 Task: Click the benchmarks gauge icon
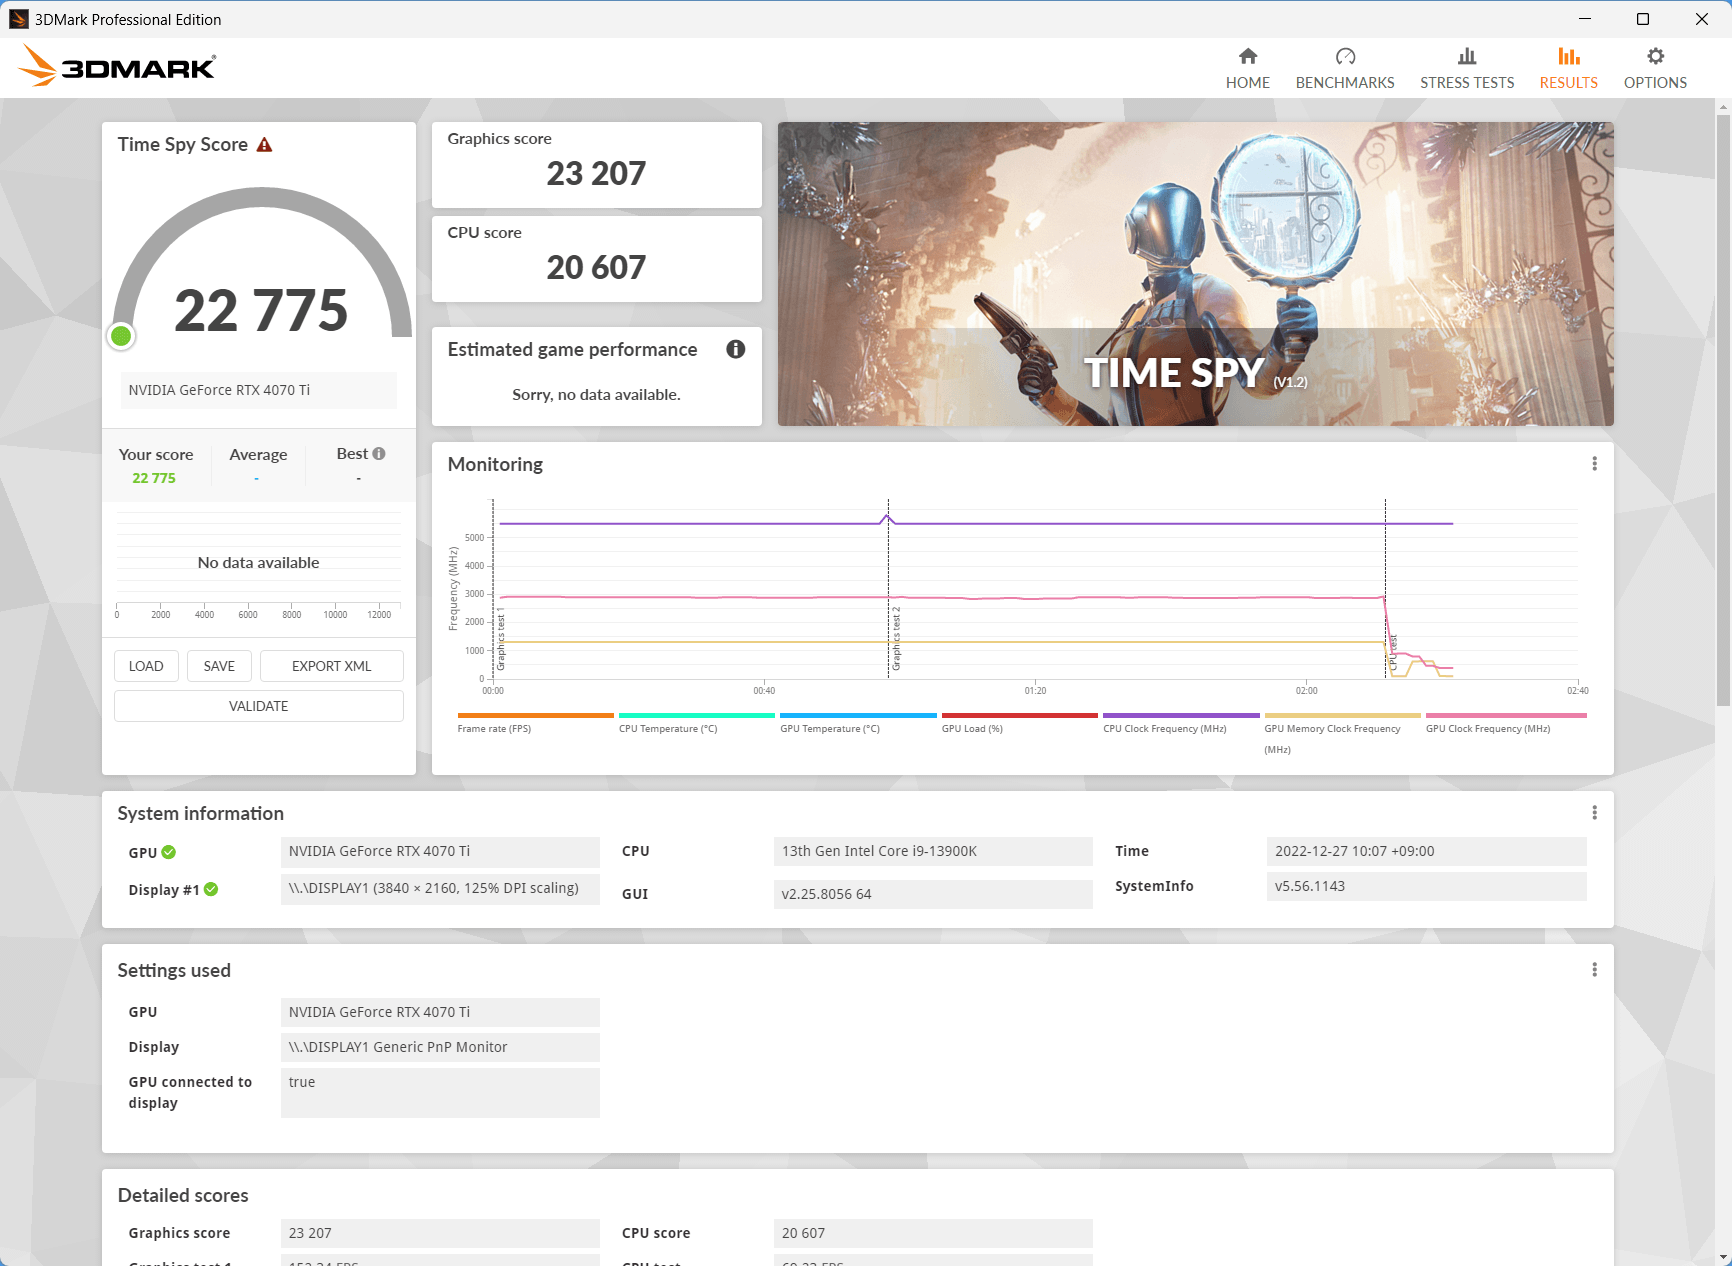(x=1345, y=56)
